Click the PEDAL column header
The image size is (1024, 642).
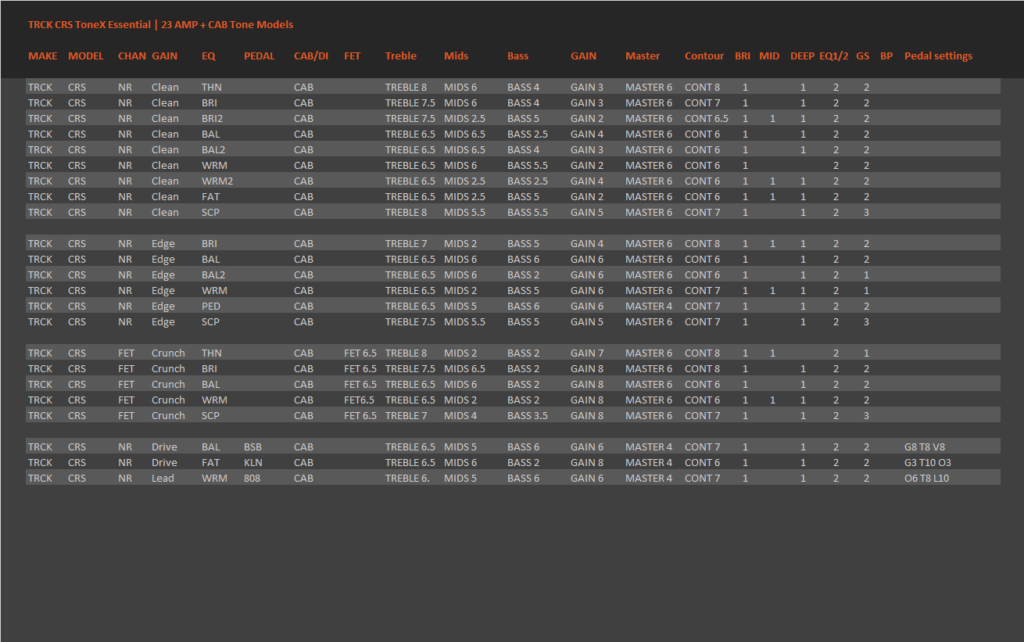[x=259, y=56]
